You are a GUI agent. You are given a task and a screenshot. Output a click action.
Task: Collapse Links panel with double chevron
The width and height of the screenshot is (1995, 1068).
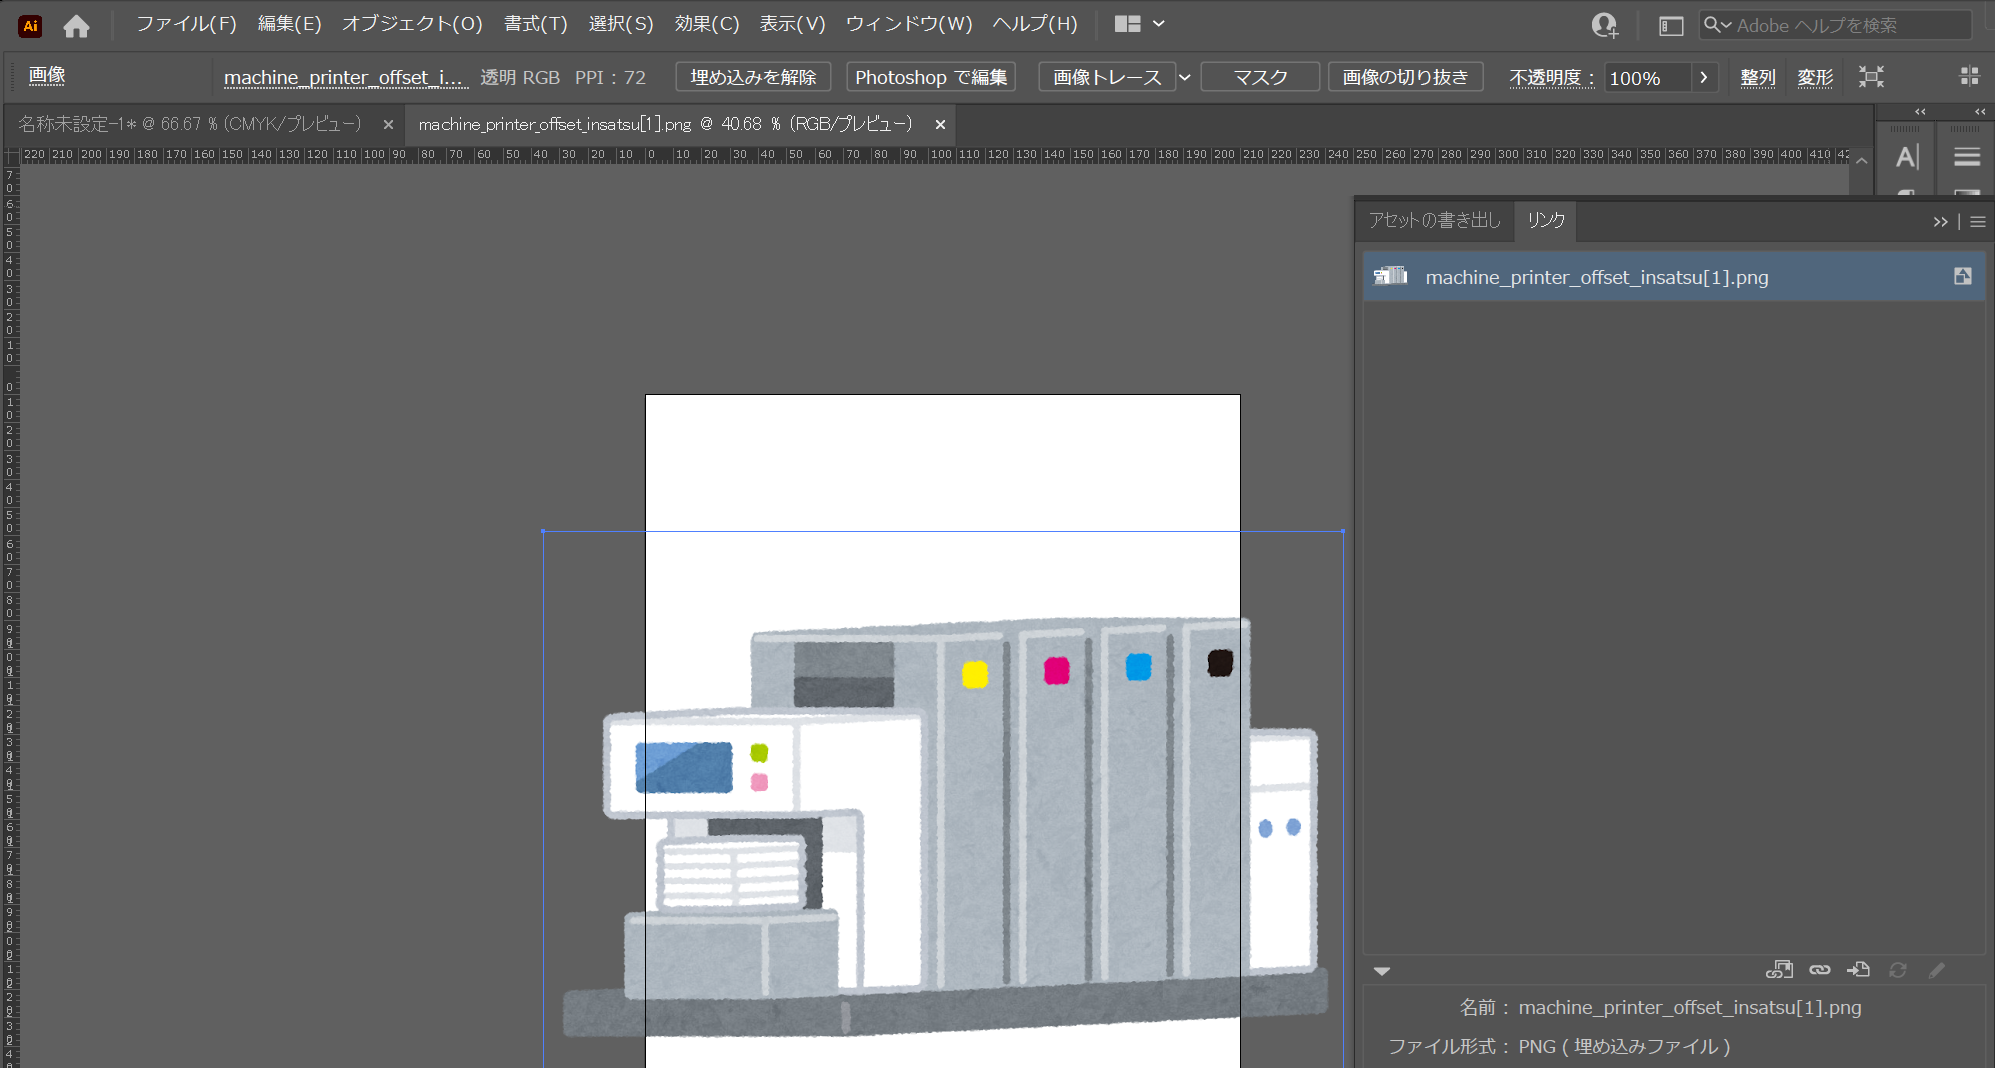tap(1940, 222)
